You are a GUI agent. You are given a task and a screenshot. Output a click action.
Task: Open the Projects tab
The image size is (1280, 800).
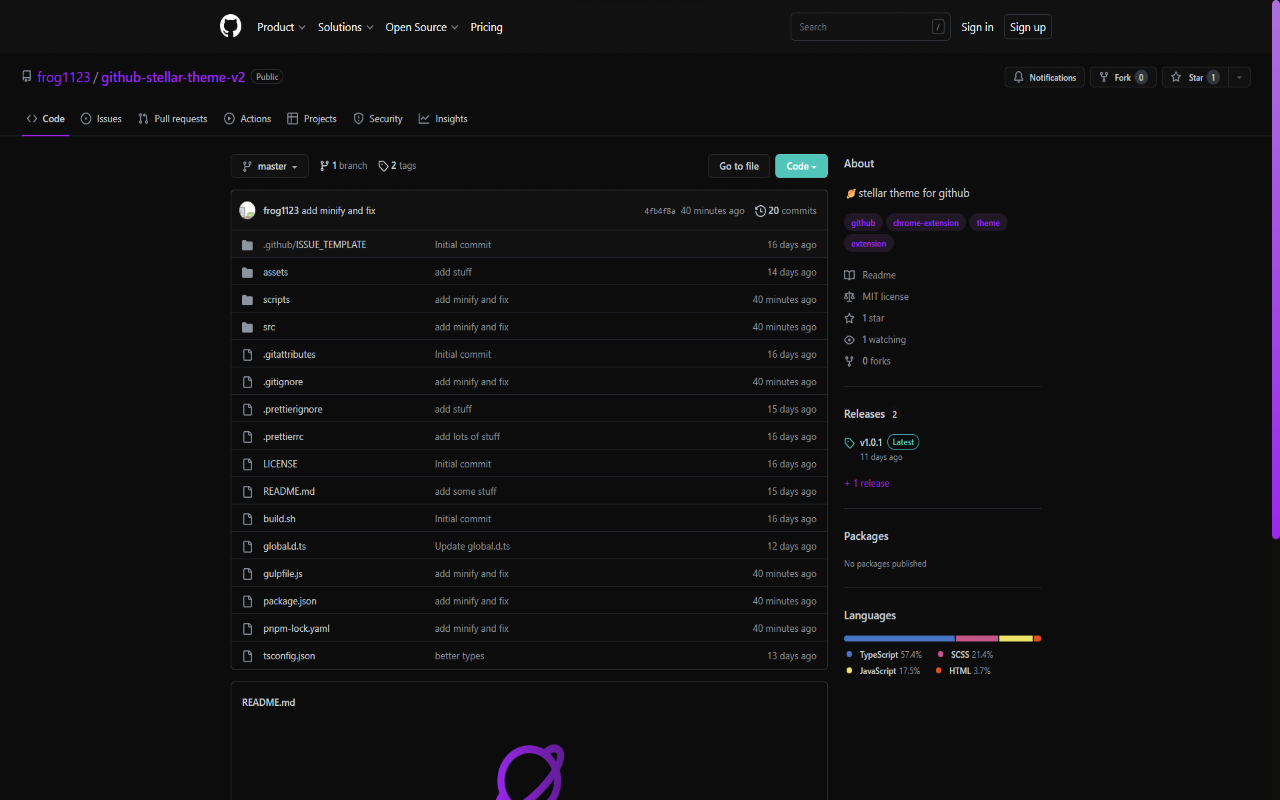(312, 119)
